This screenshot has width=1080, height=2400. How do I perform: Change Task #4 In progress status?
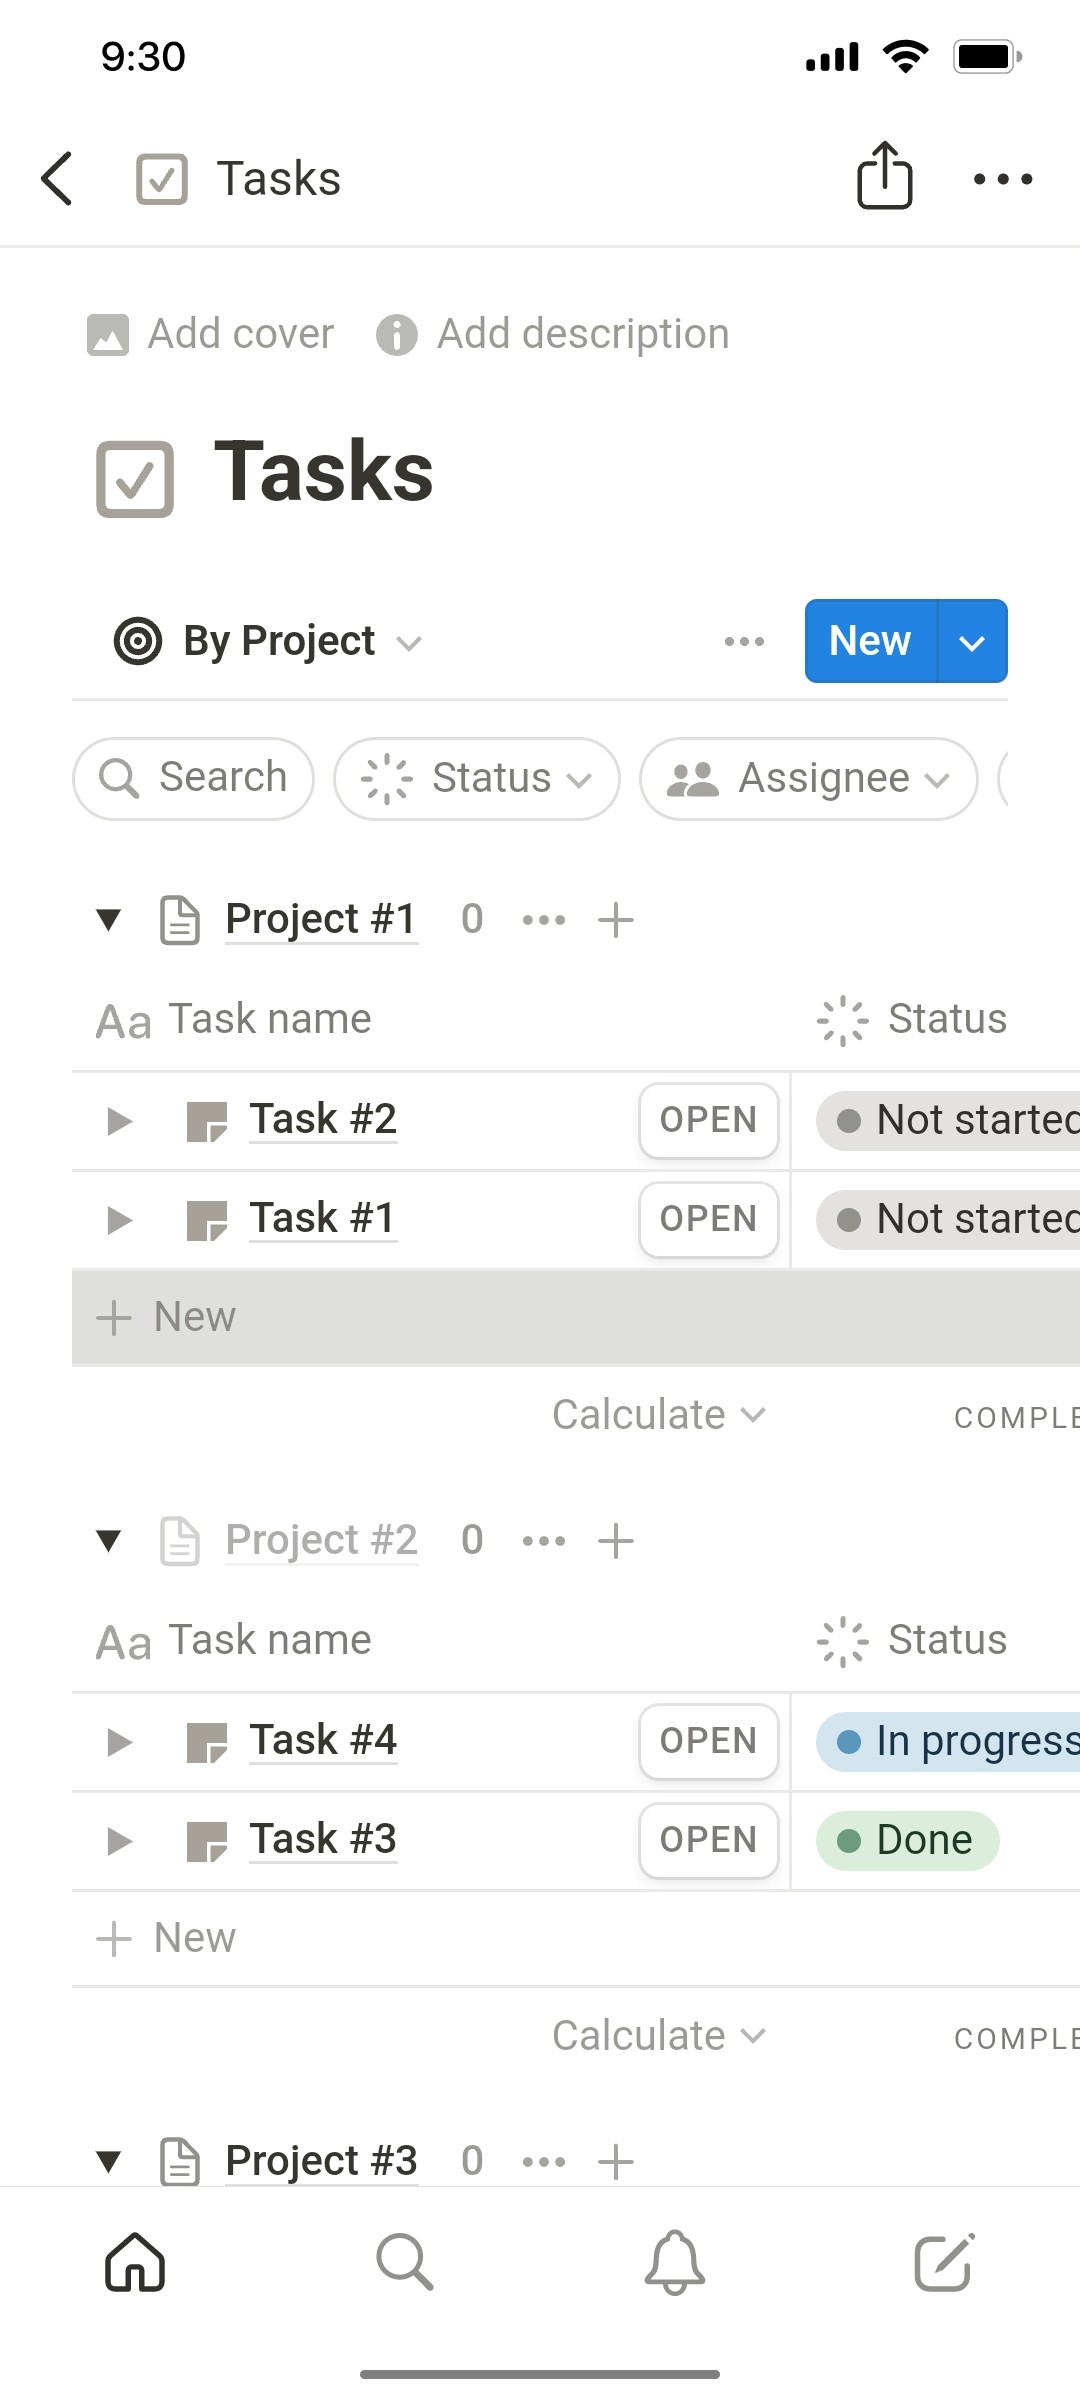(x=948, y=1741)
